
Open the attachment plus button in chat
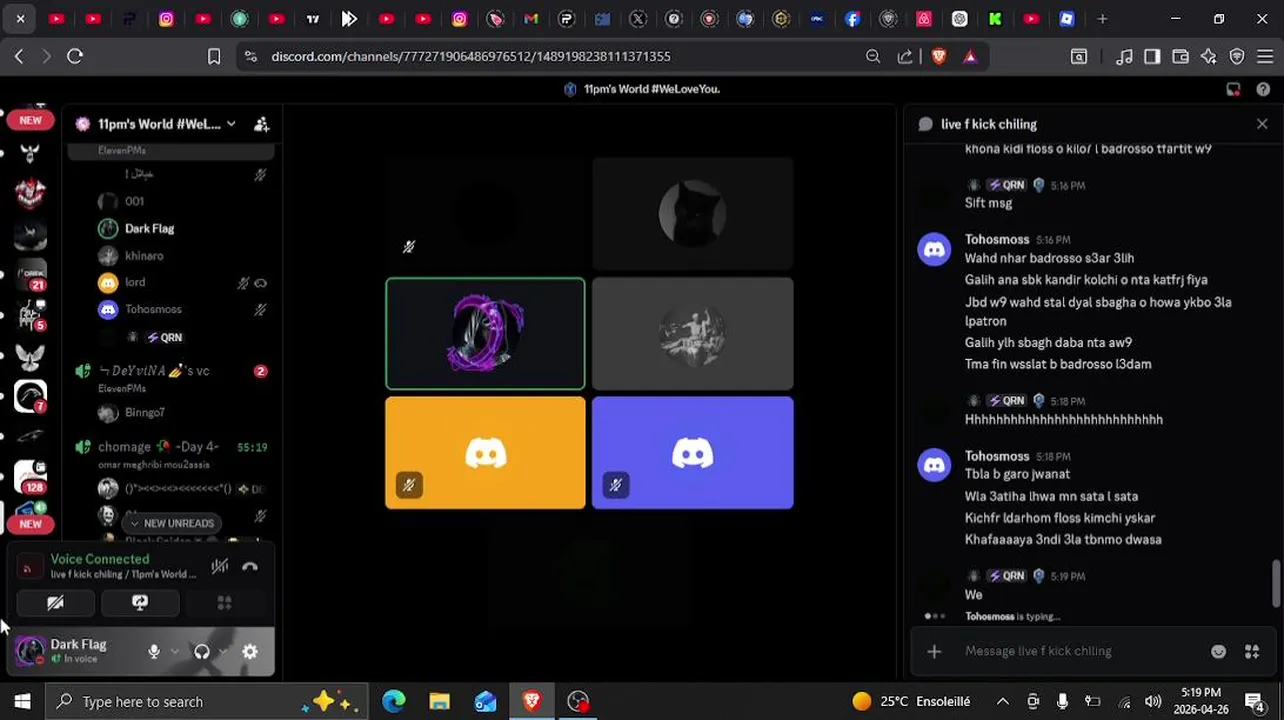coord(934,651)
